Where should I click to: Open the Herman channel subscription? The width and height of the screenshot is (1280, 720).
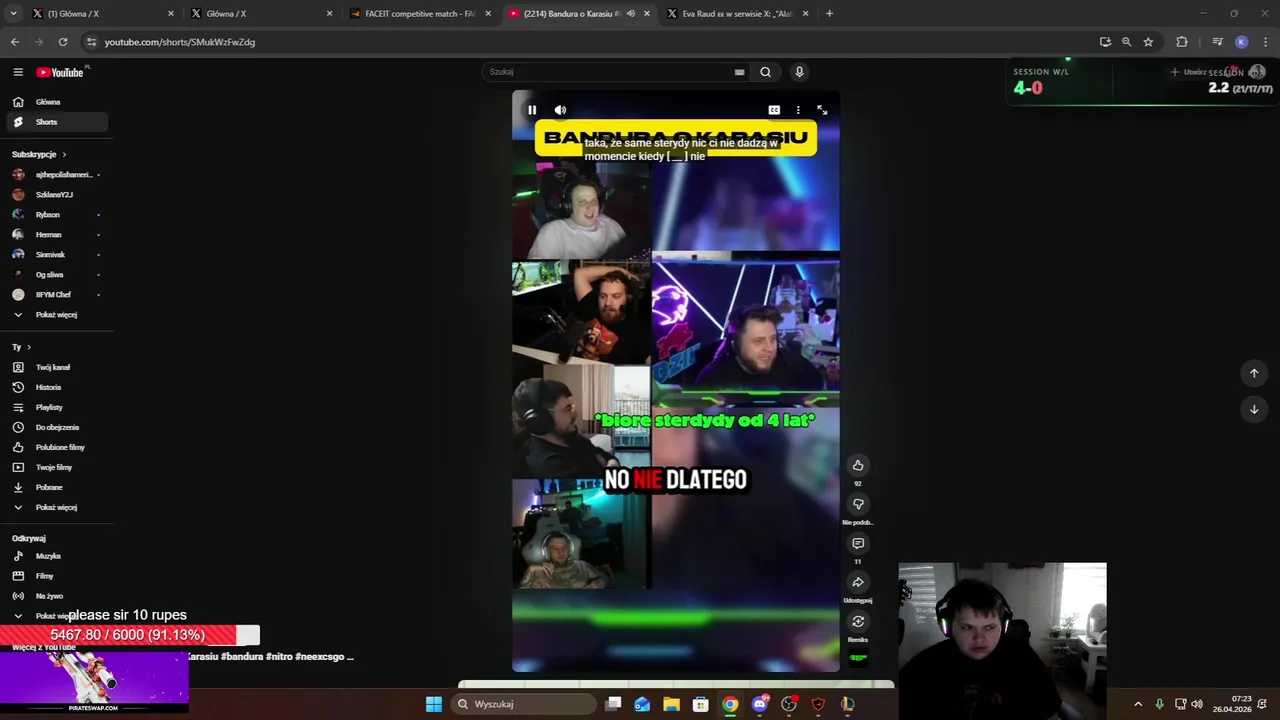click(57, 235)
